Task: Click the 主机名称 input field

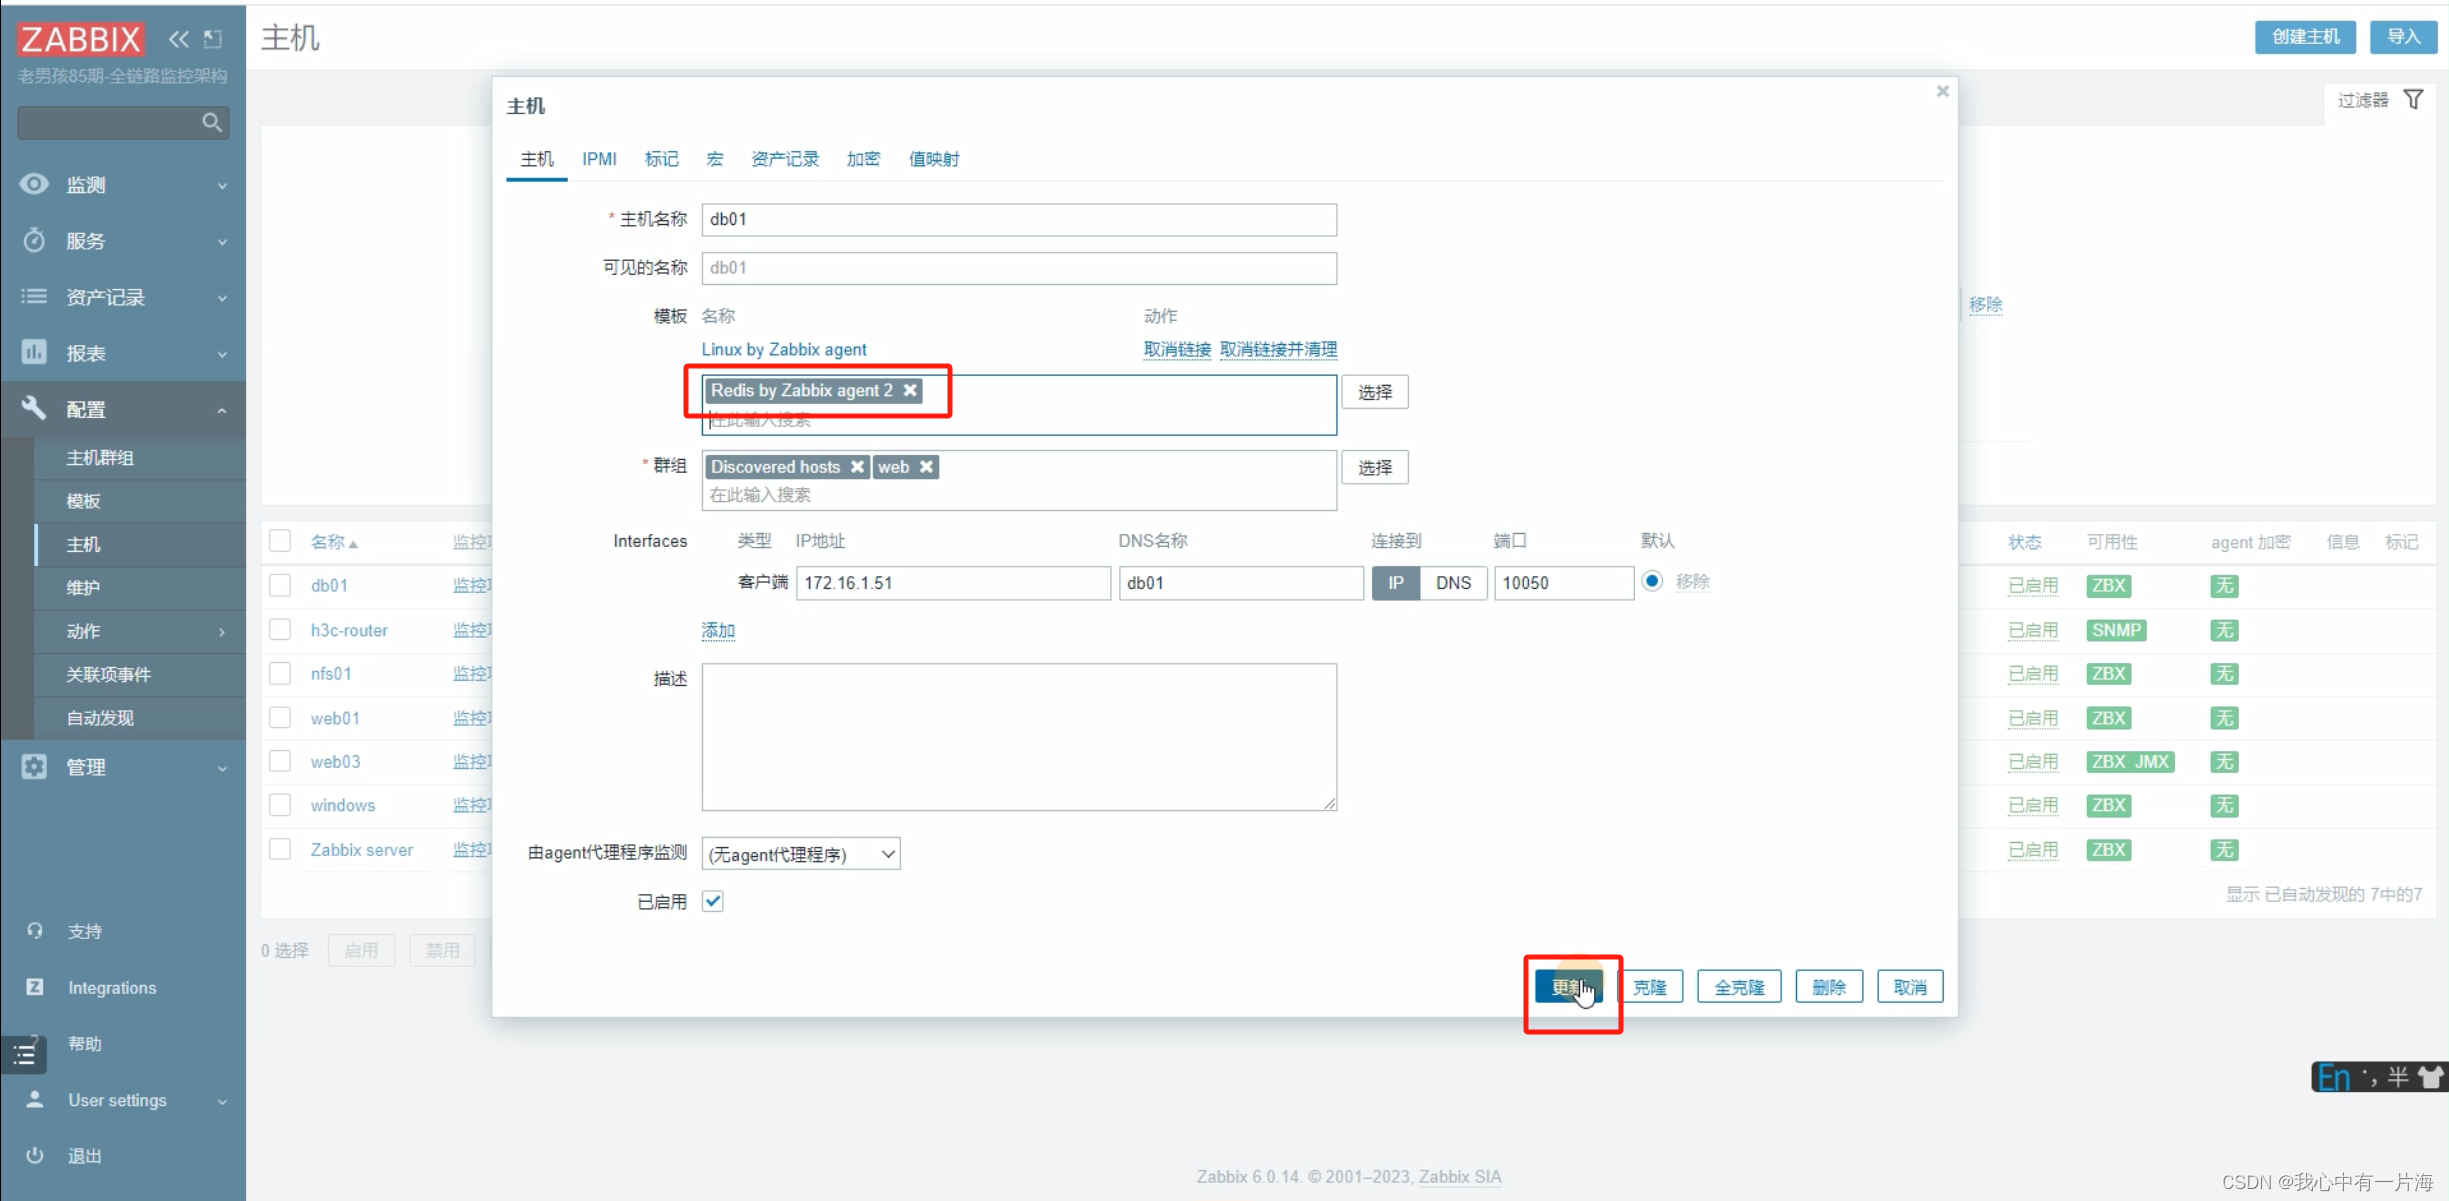Action: 1019,220
